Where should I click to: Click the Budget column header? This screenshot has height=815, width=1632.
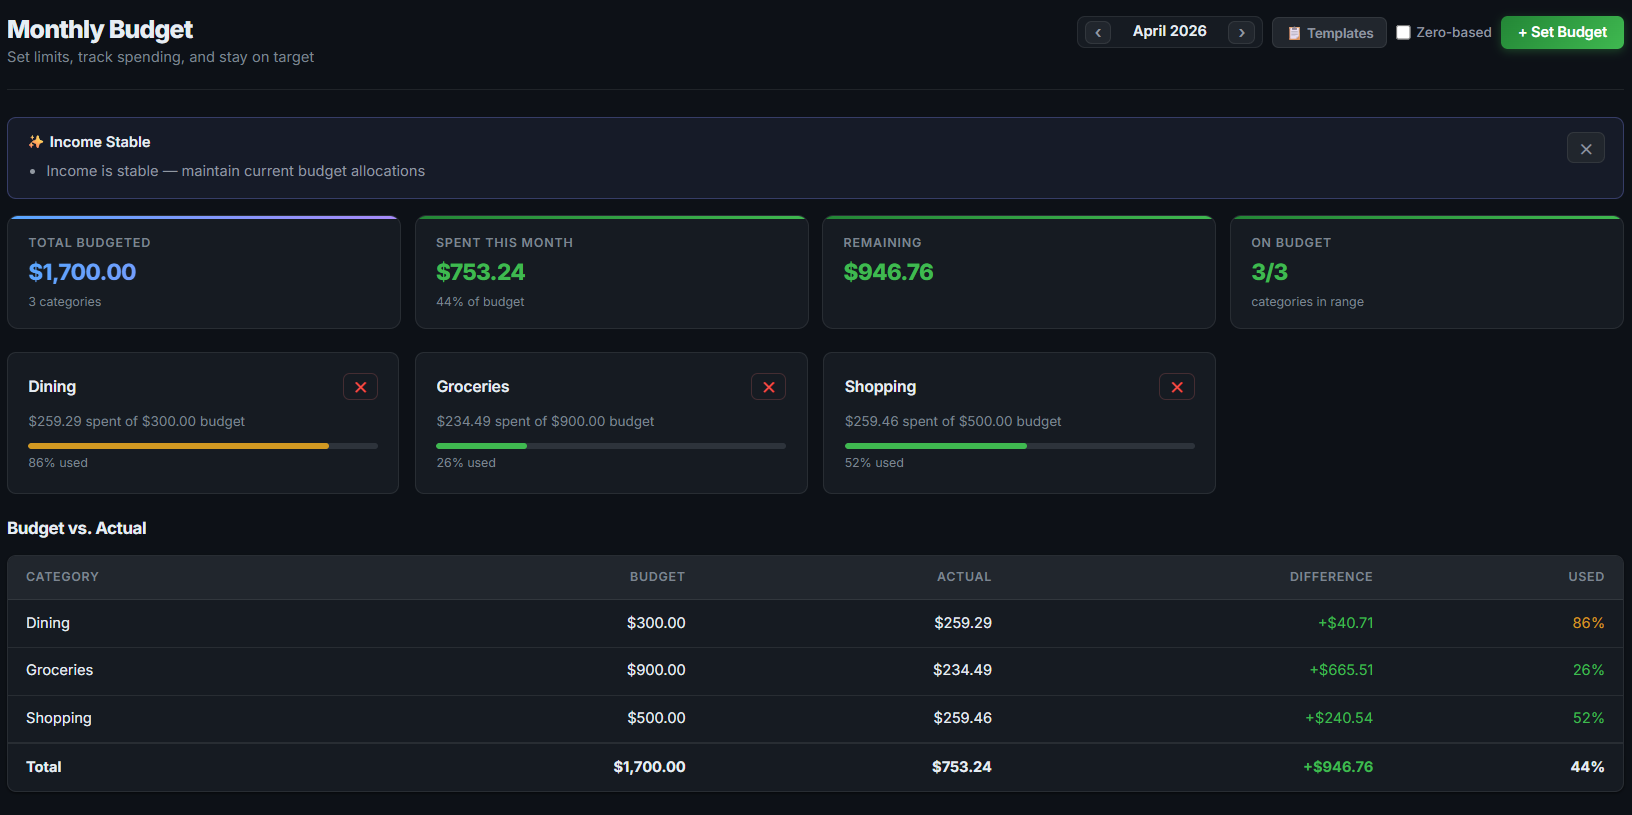pos(657,577)
